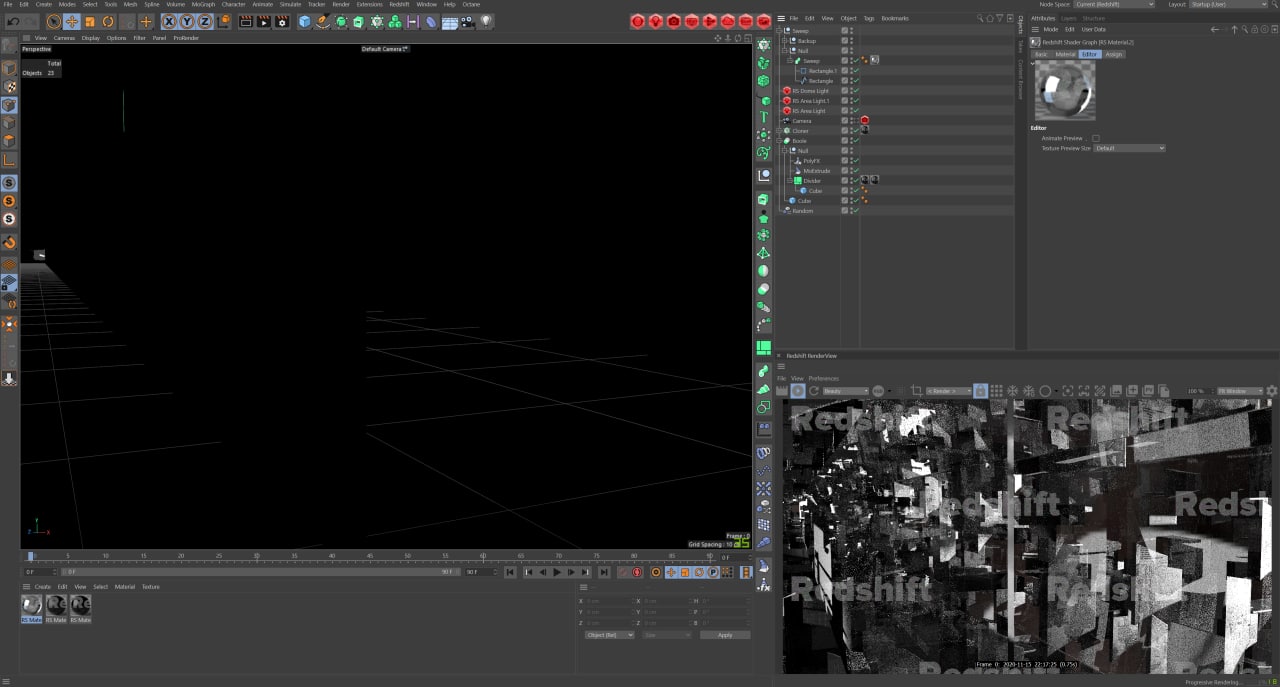Open RenderView Preferences menu
Screen dimensions: 1280x687
(x=824, y=378)
